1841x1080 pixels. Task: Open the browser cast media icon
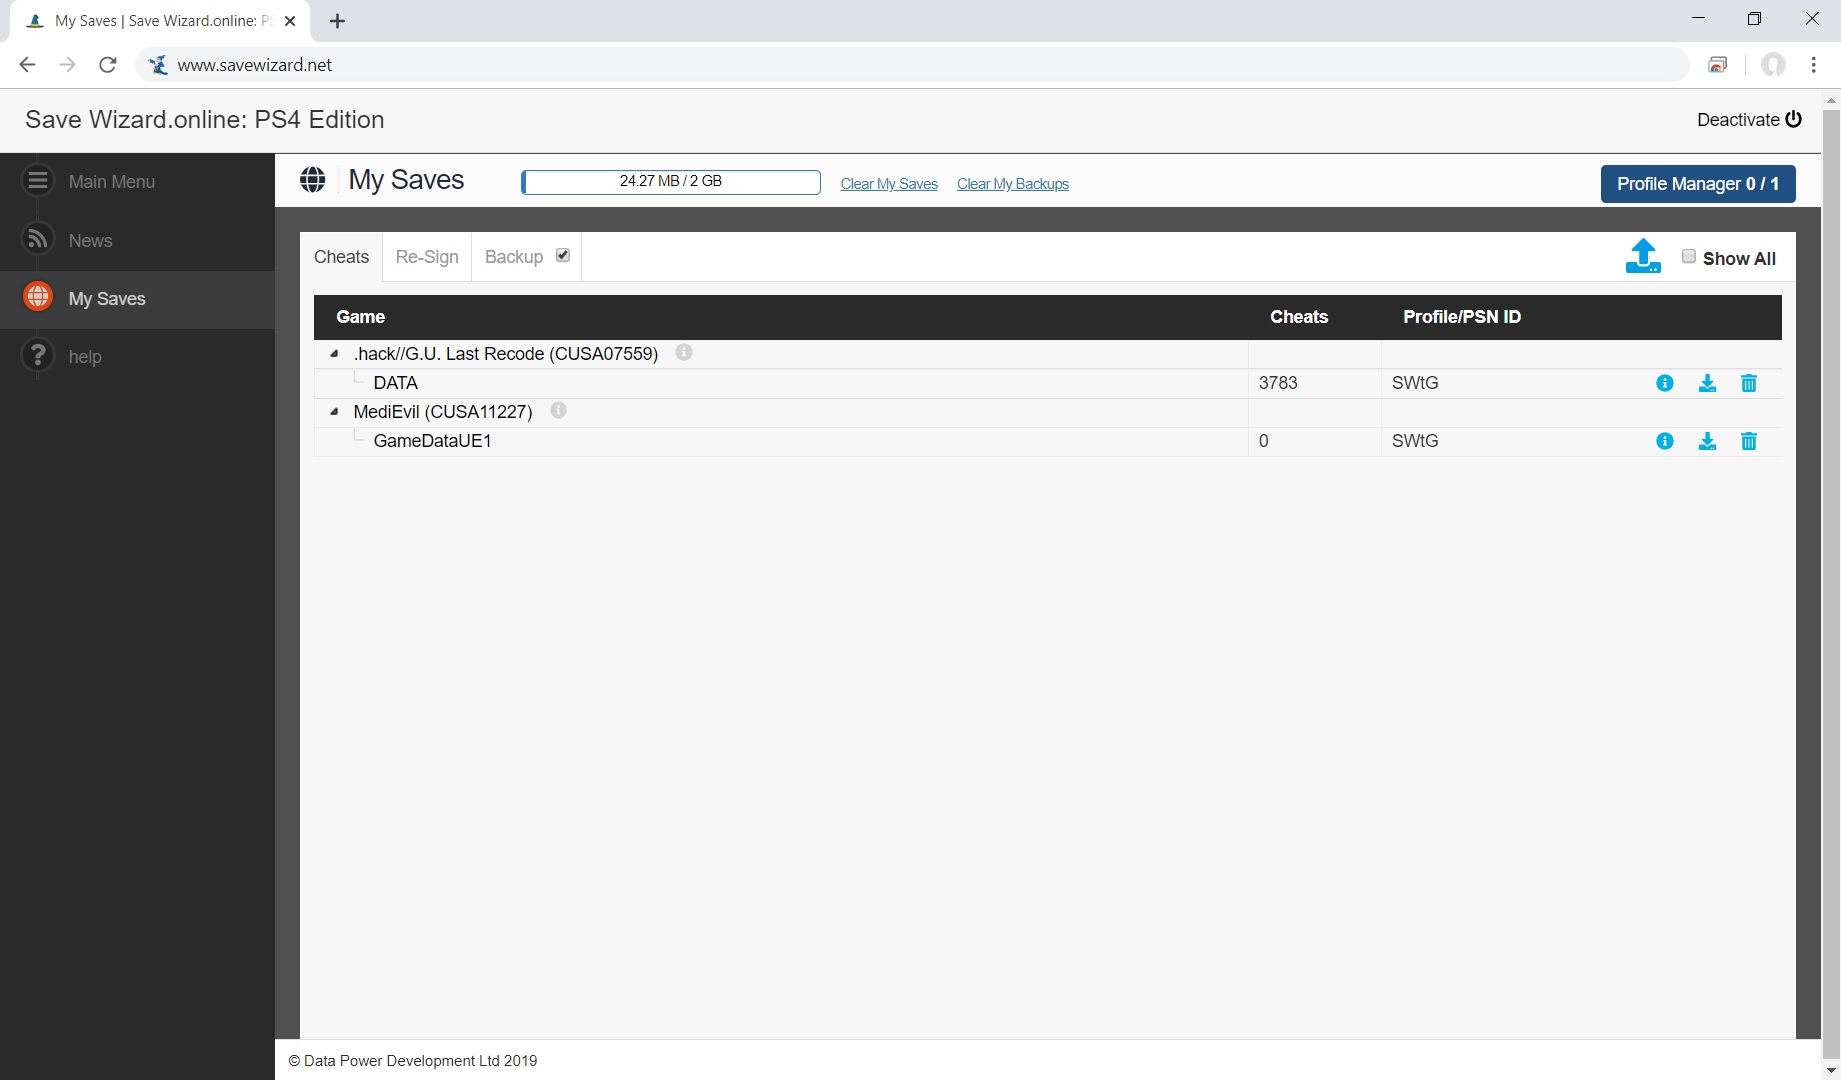pyautogui.click(x=1718, y=65)
